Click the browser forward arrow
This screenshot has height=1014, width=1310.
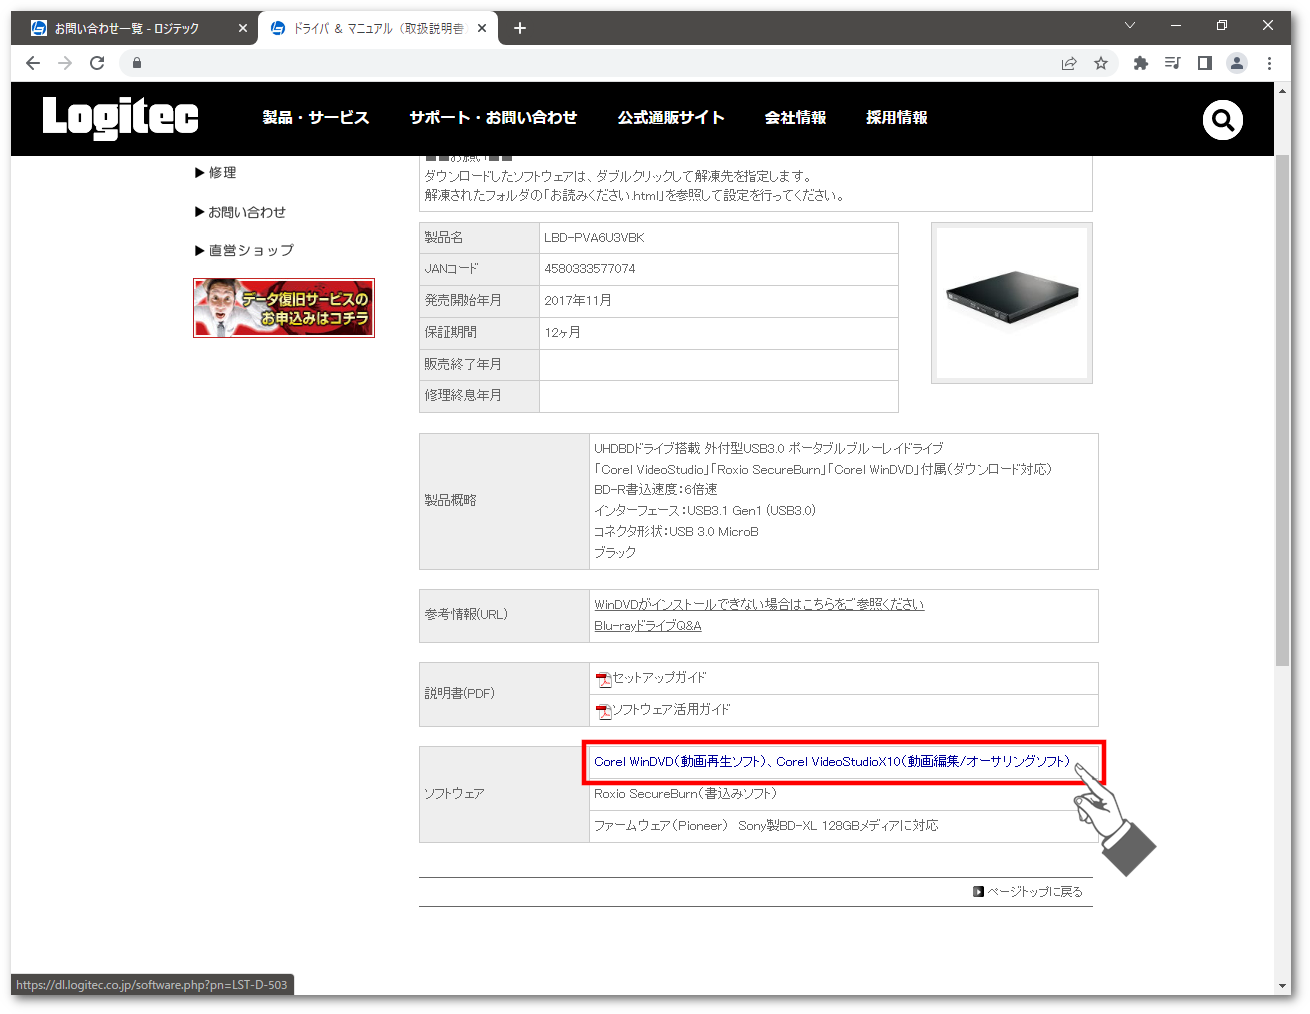click(65, 63)
